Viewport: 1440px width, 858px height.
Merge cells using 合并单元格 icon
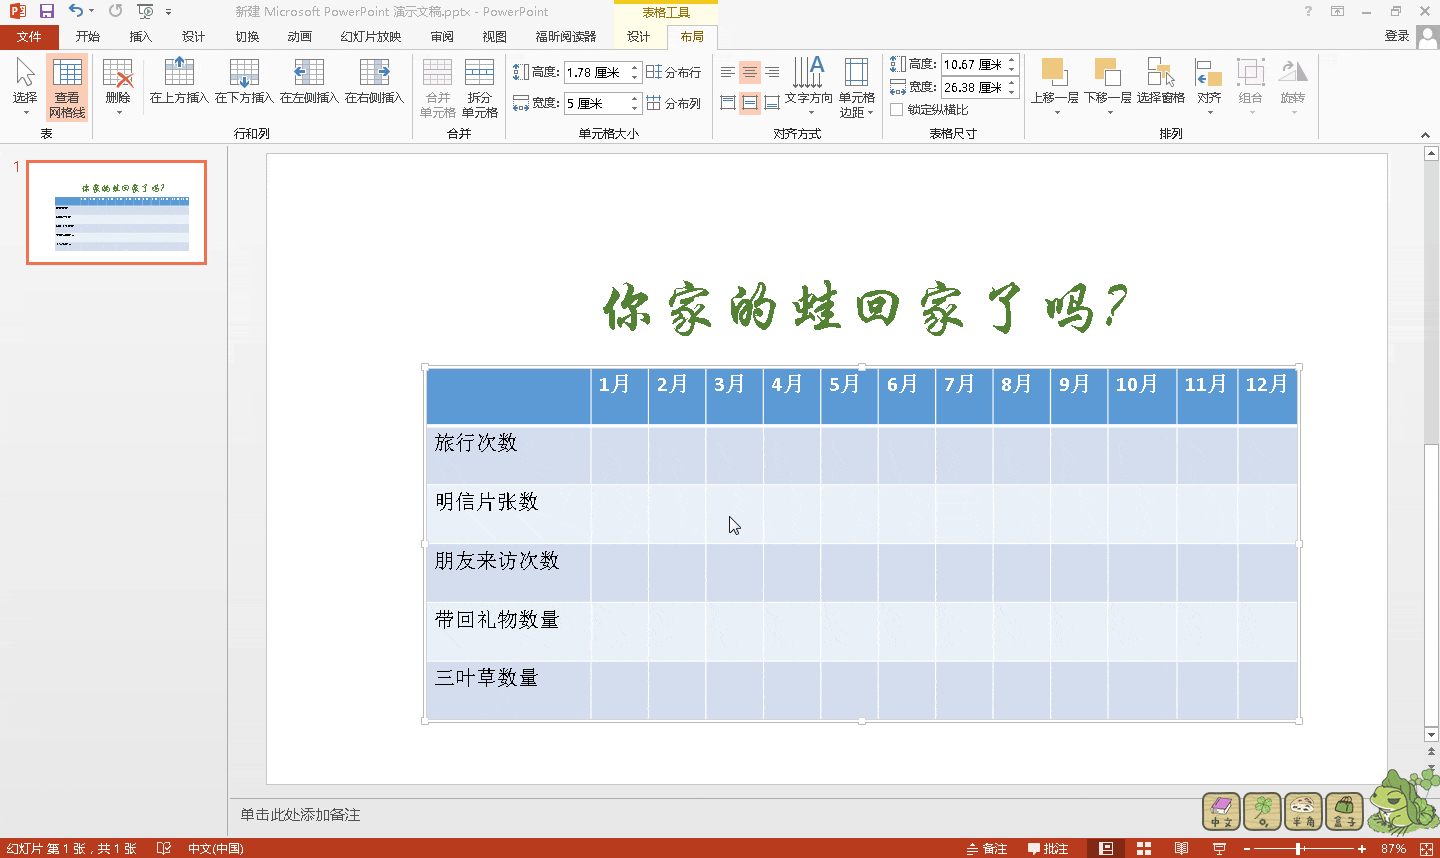(437, 88)
